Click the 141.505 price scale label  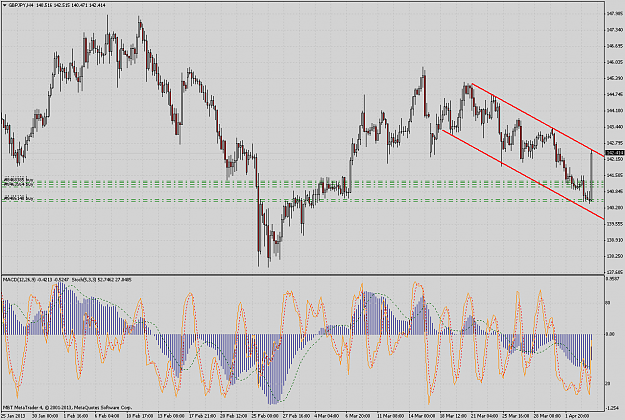tap(615, 175)
